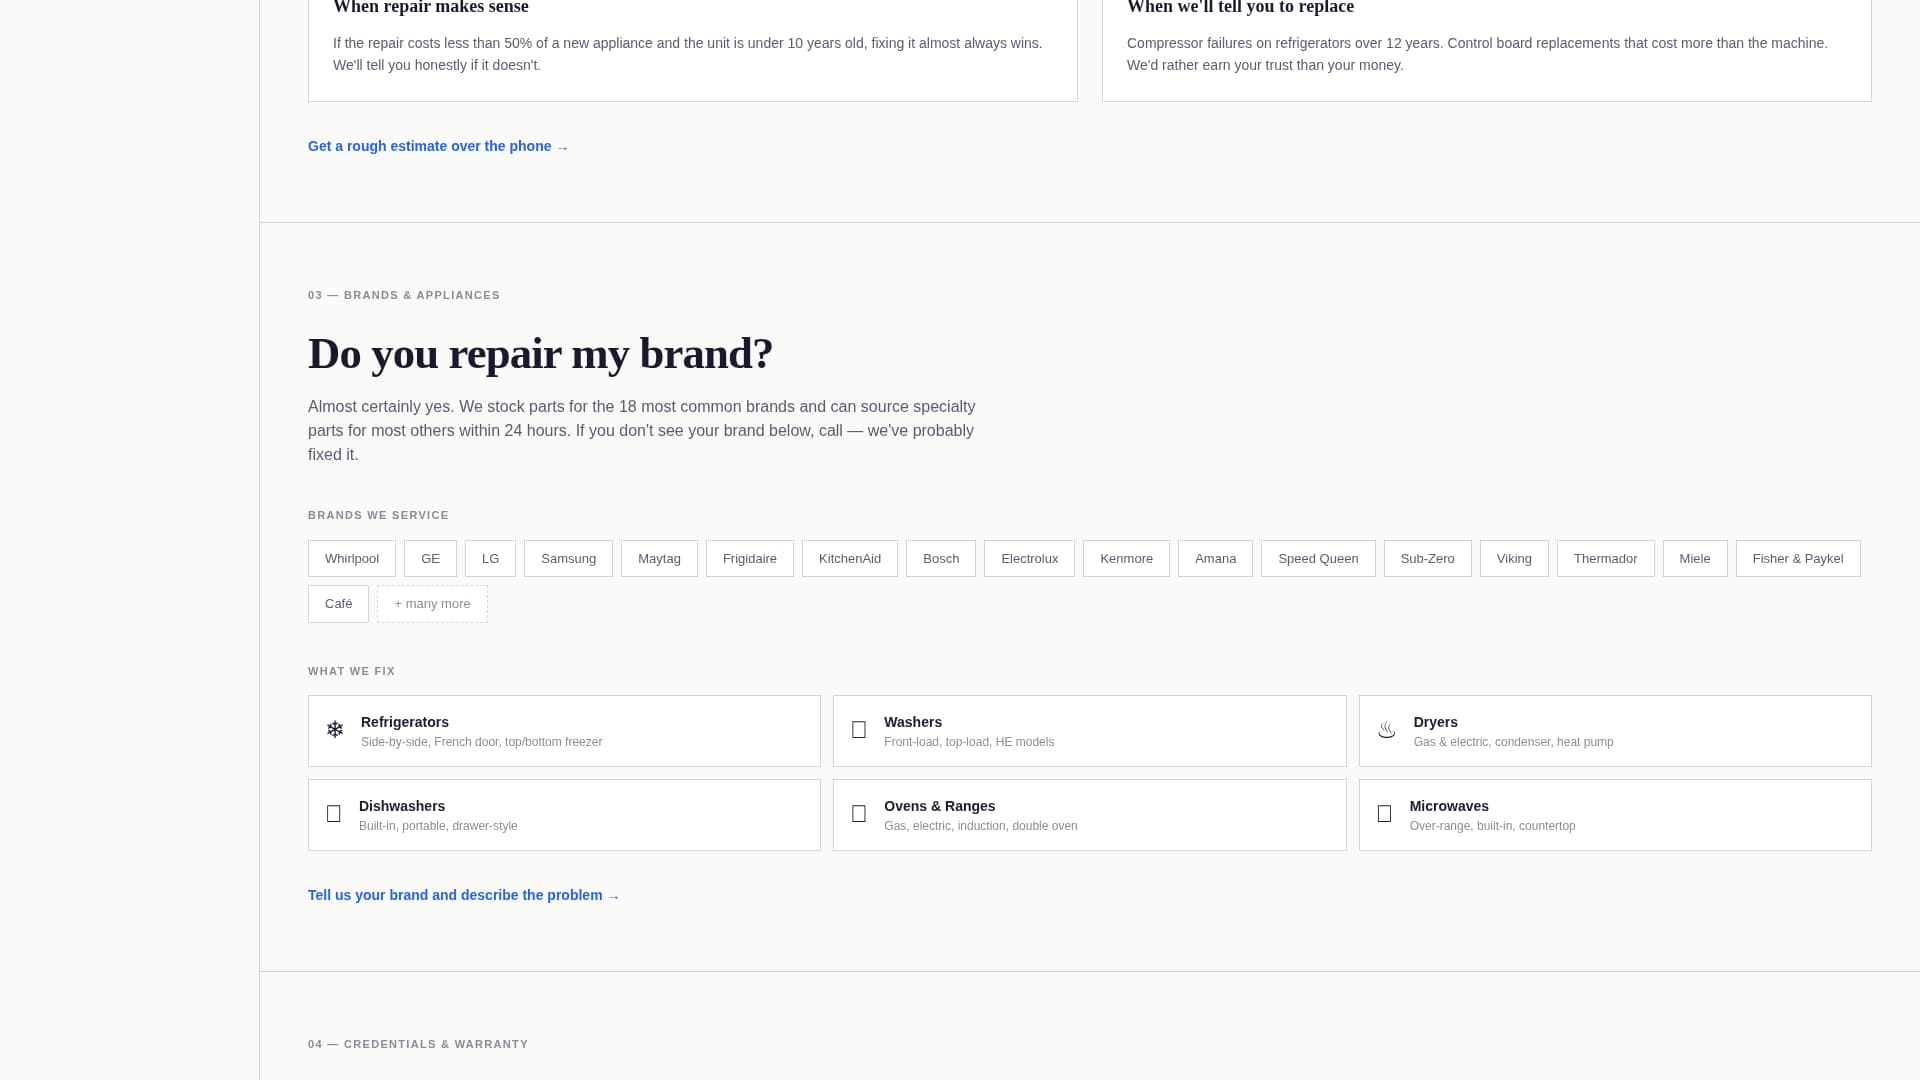This screenshot has height=1080, width=1920.
Task: Open the Washers appliance card title
Action: (913, 722)
